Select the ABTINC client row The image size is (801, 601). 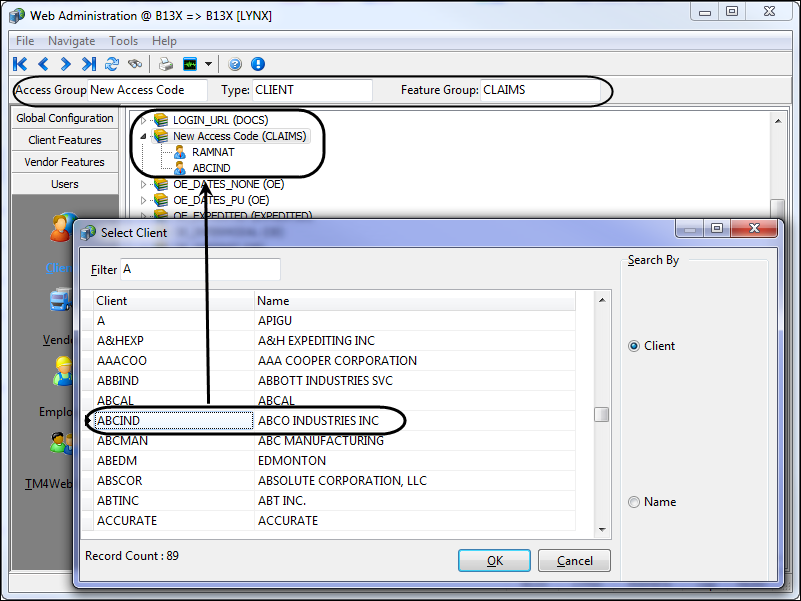pos(328,500)
